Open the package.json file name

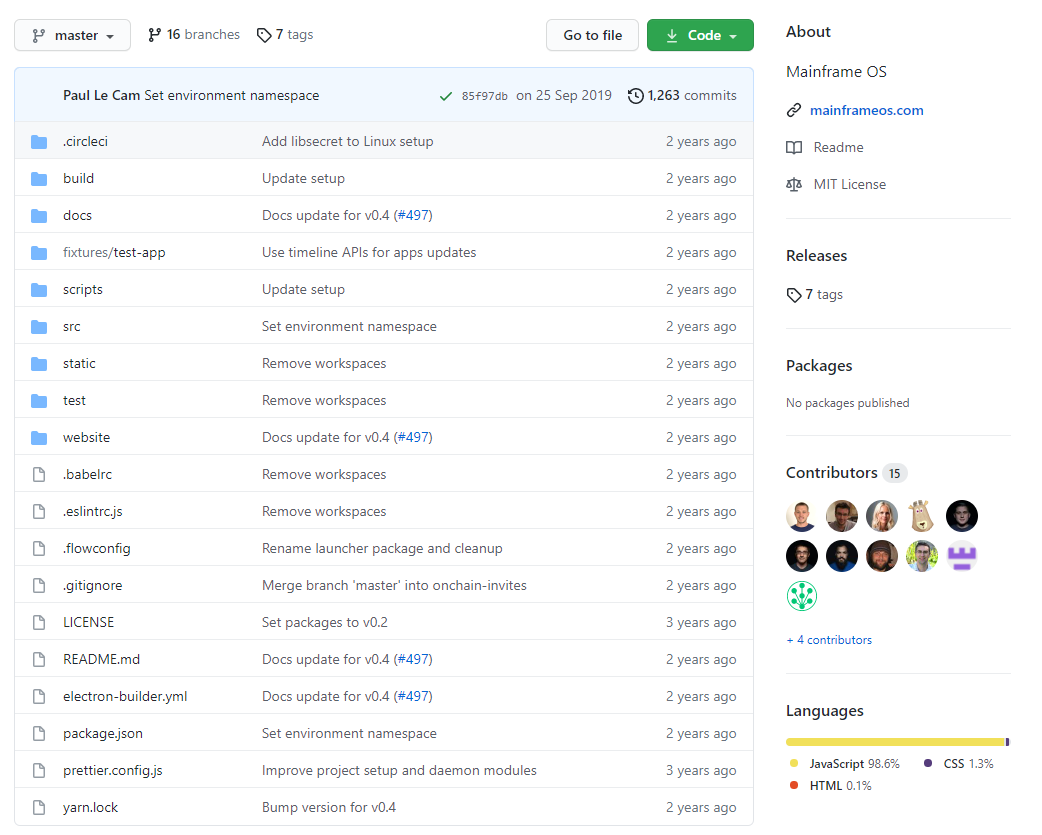click(103, 733)
